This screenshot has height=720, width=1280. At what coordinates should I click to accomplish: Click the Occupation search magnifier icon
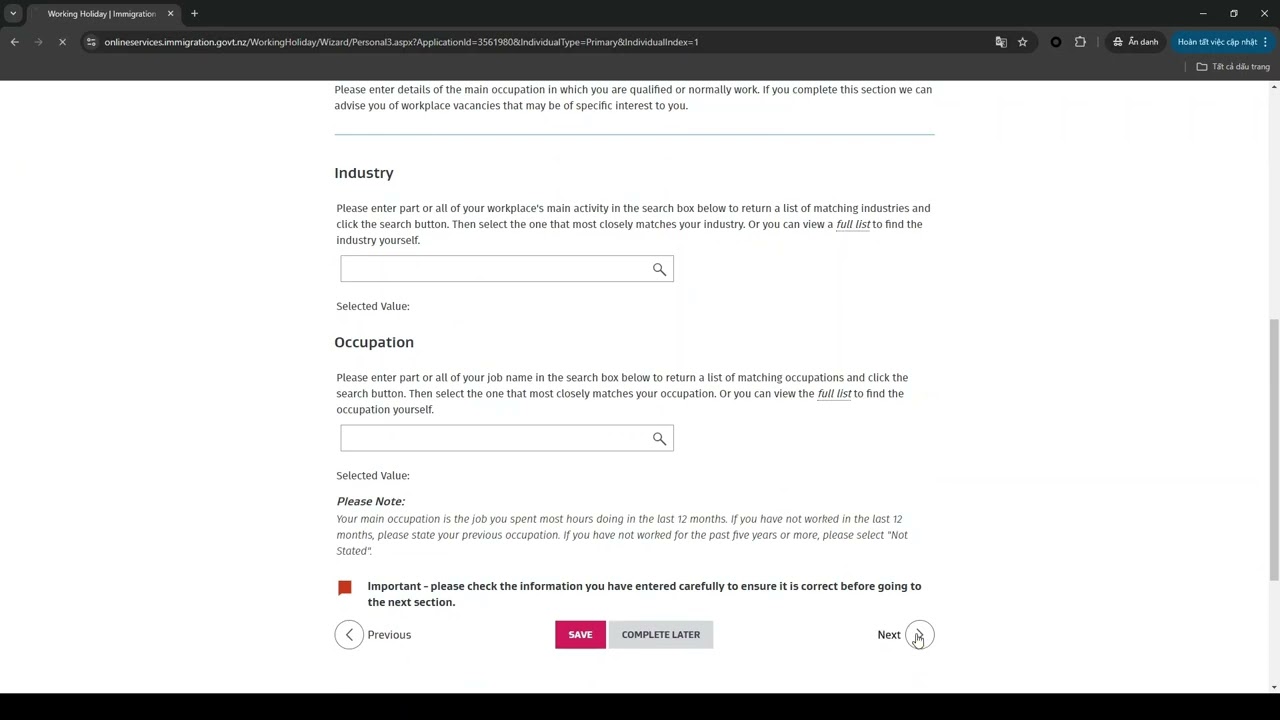[659, 439]
